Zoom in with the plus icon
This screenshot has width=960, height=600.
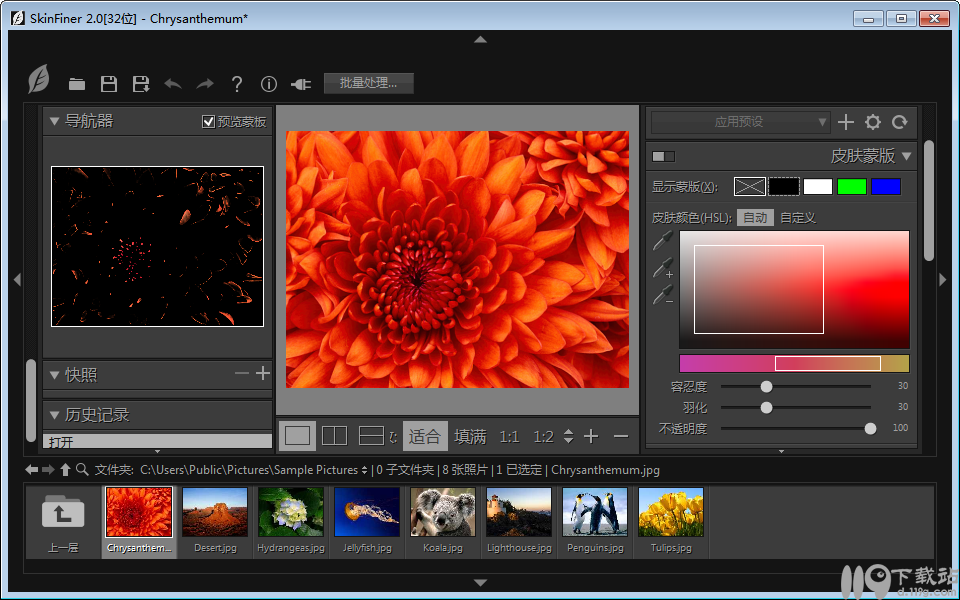click(x=591, y=436)
